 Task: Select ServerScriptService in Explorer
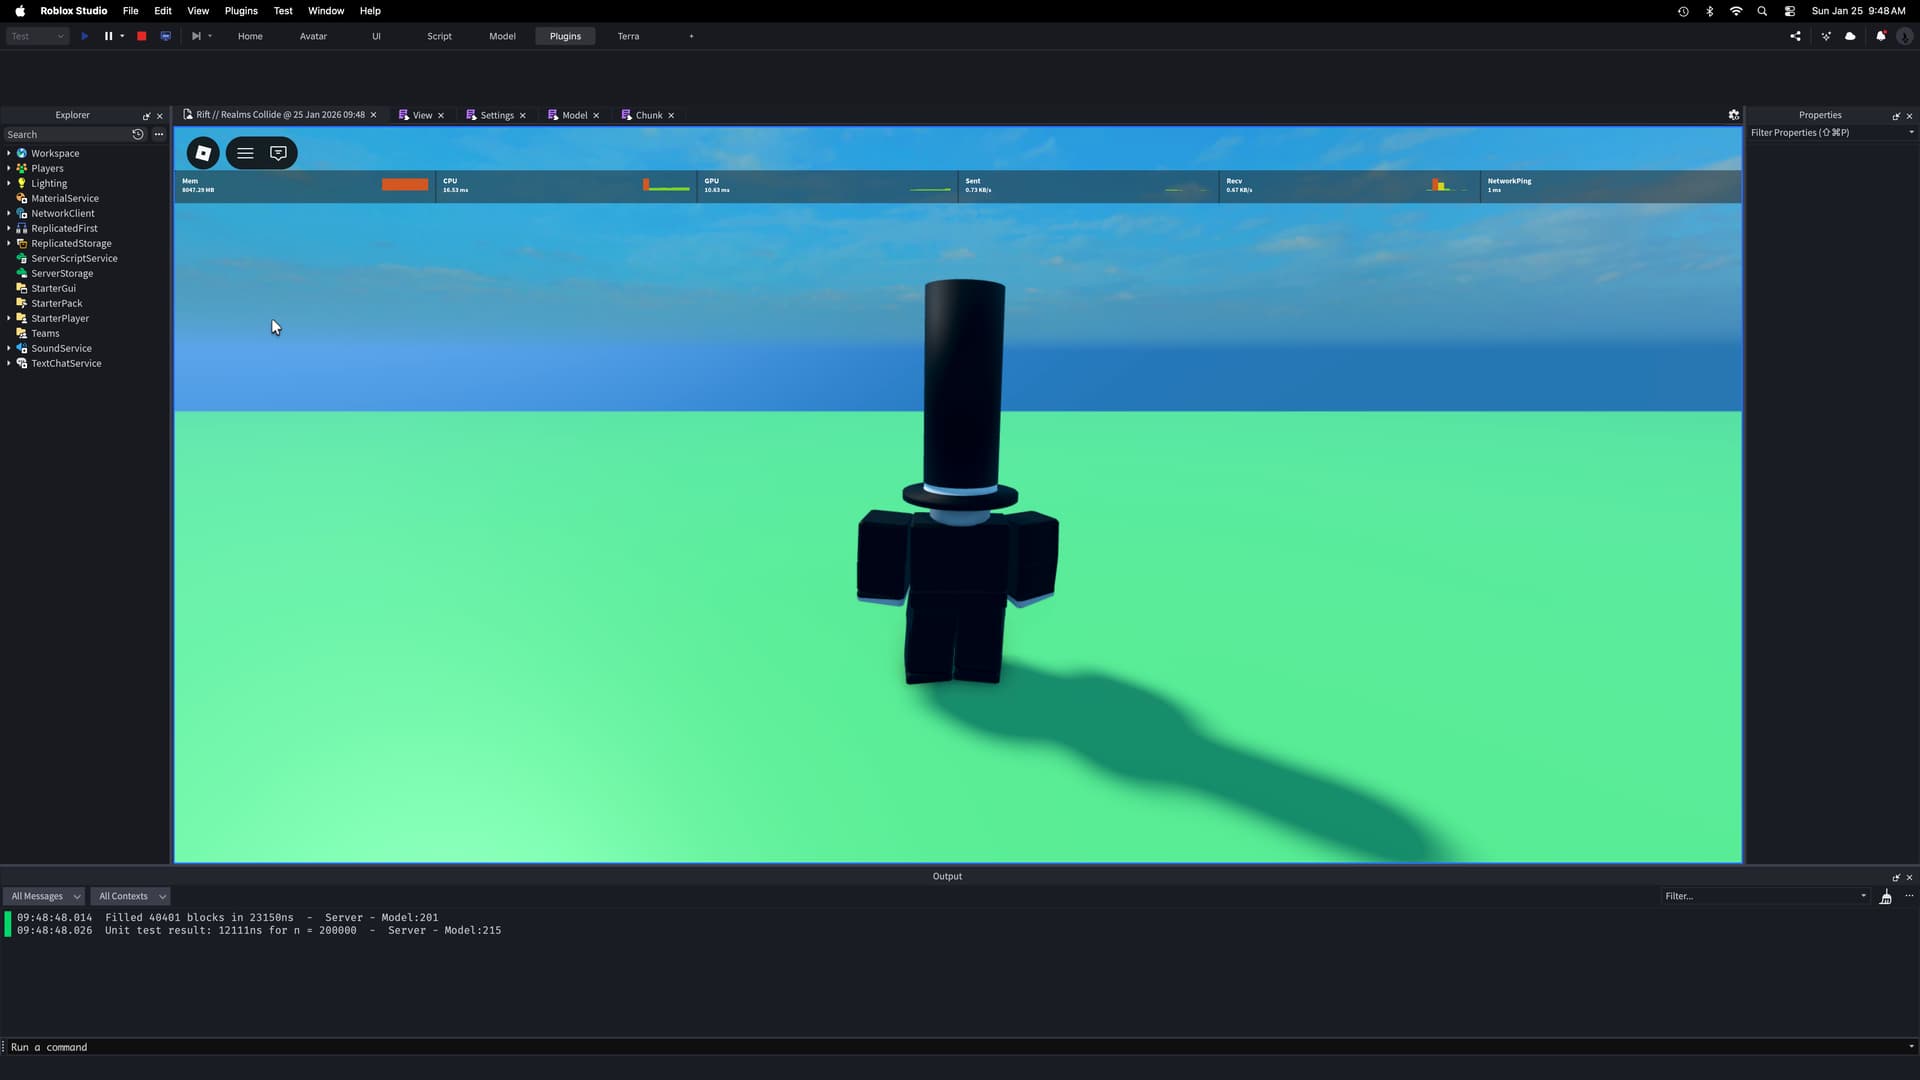click(x=74, y=258)
